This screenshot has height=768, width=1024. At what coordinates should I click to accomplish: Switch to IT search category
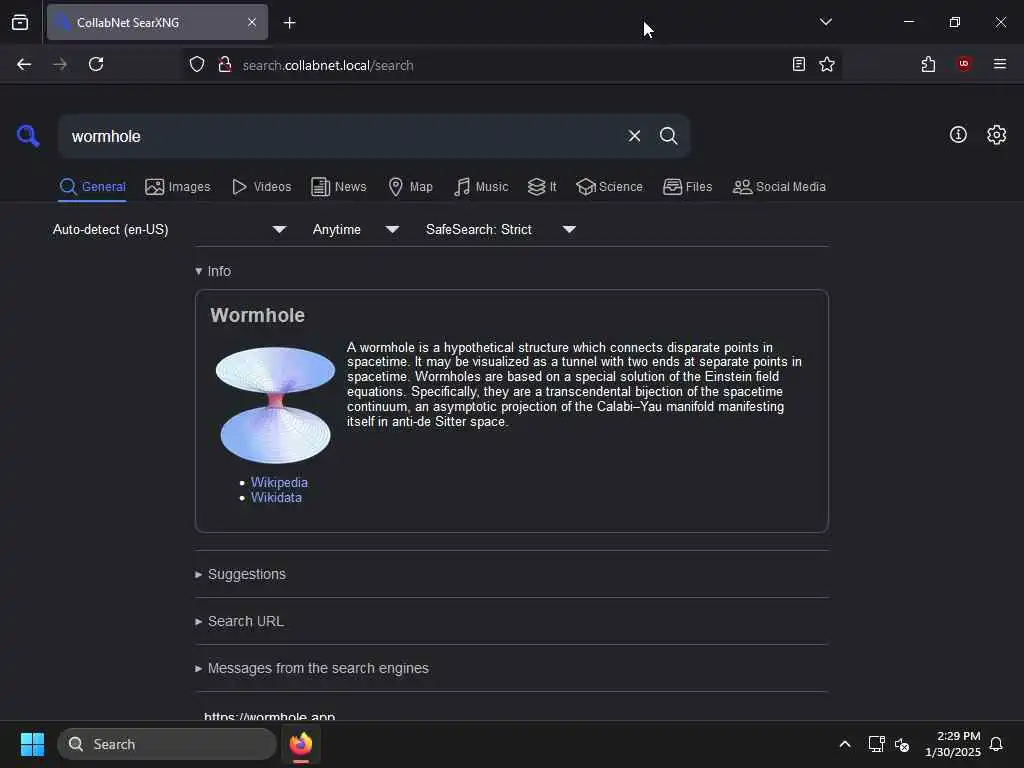coord(541,187)
